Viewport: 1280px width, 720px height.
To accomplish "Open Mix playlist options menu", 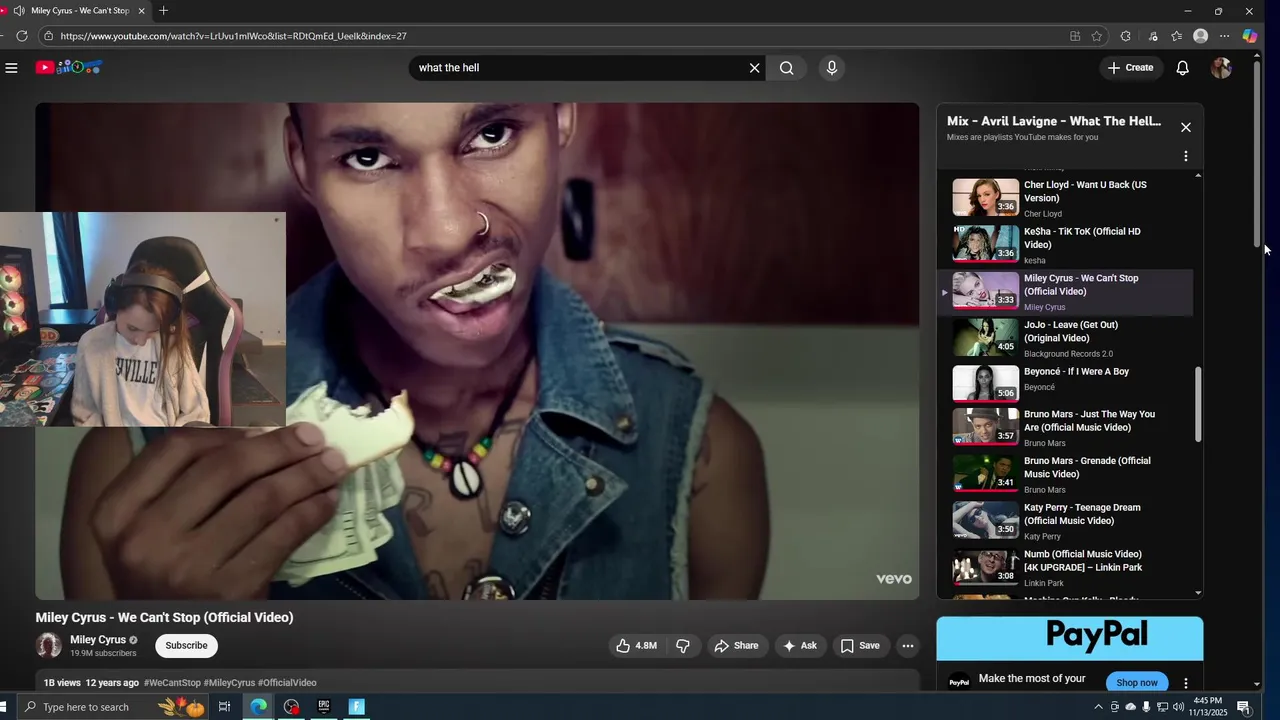I will [x=1186, y=156].
